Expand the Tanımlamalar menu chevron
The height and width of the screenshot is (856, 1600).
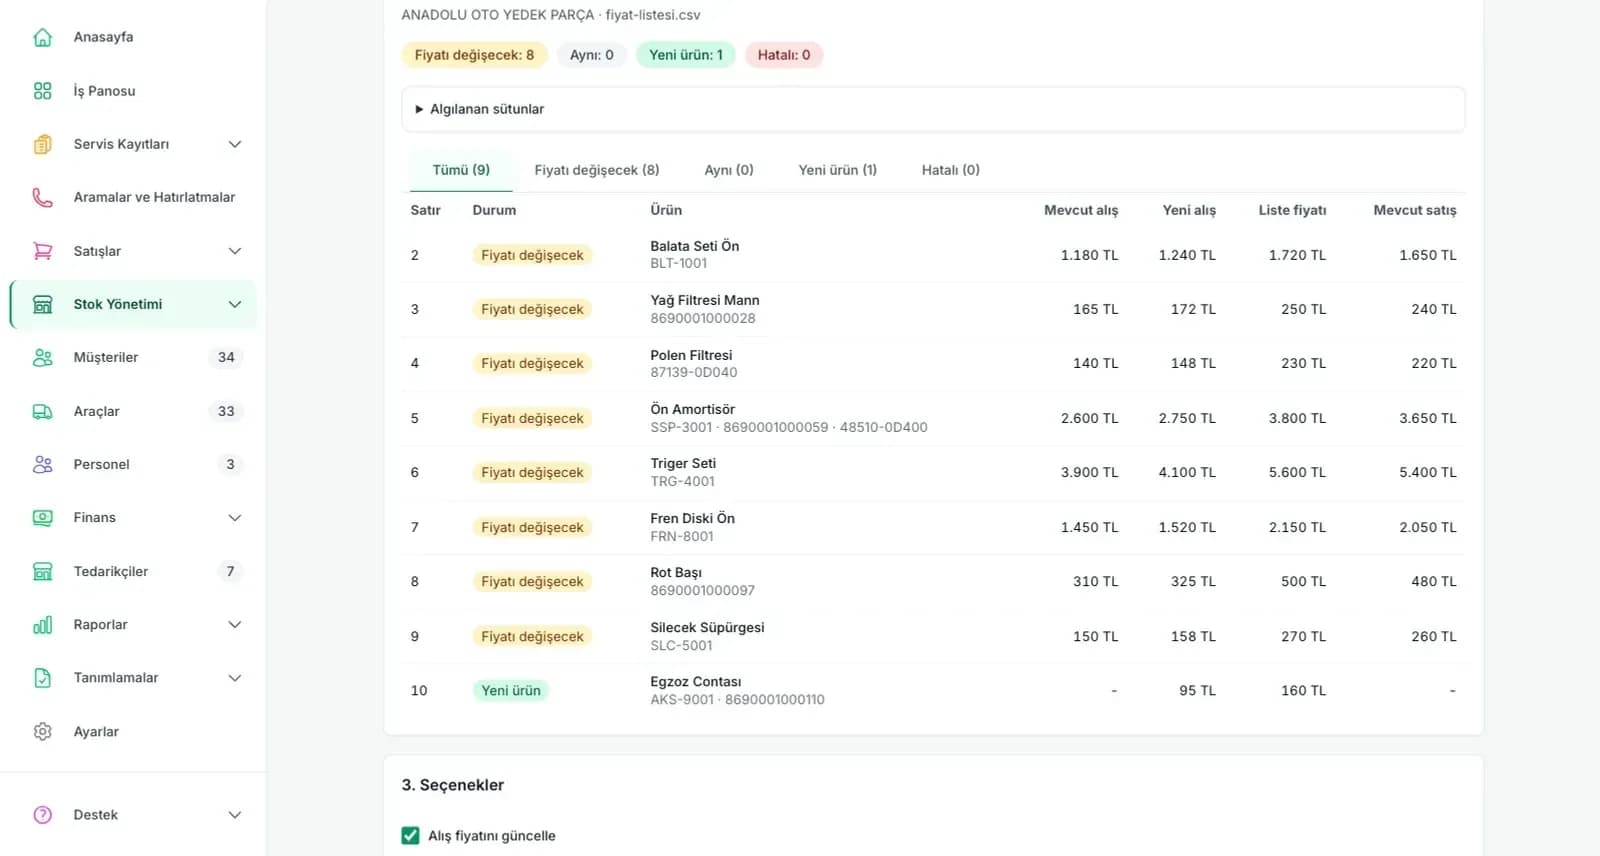235,678
